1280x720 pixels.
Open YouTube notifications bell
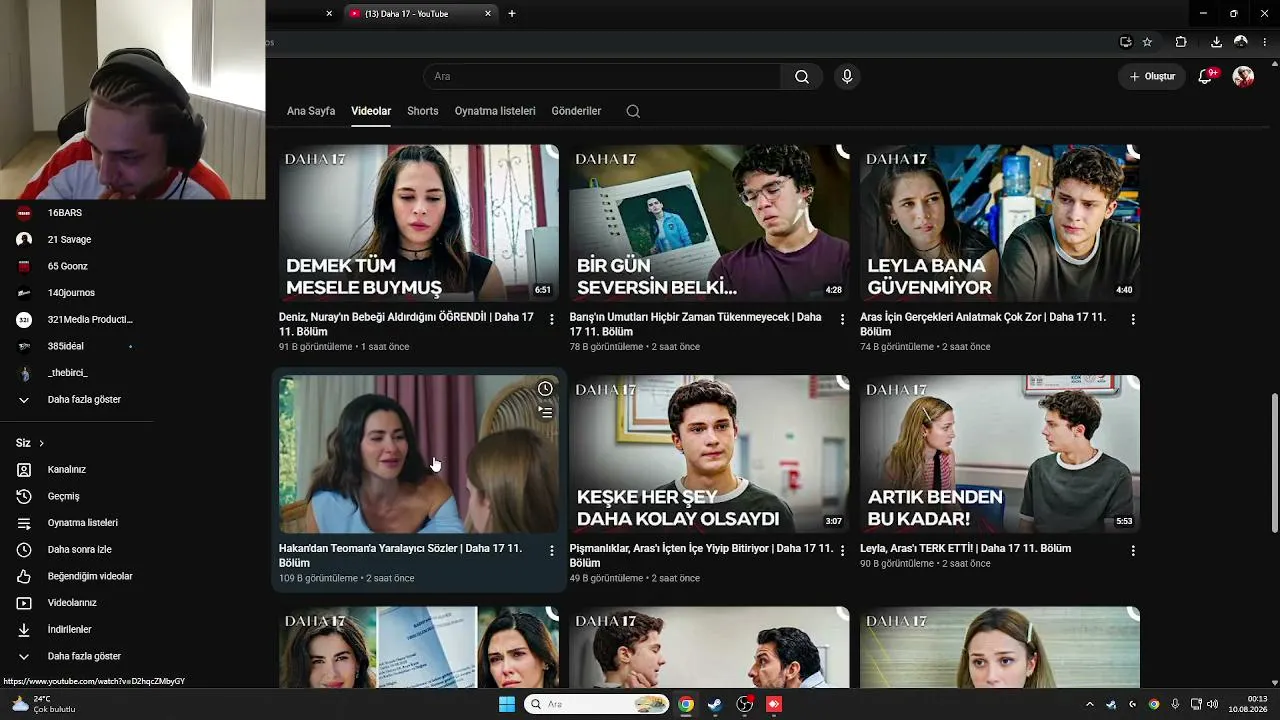tap(1206, 77)
